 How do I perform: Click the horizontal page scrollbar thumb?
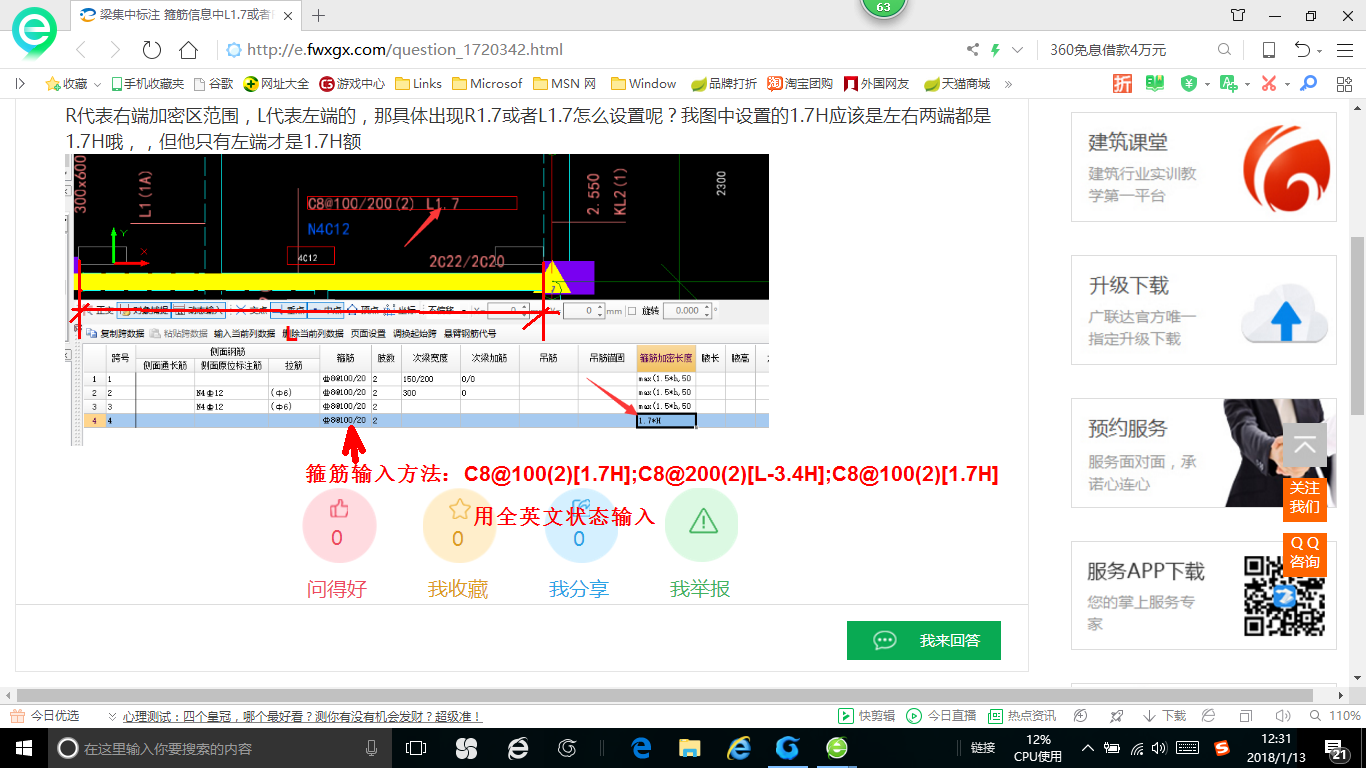click(x=665, y=695)
